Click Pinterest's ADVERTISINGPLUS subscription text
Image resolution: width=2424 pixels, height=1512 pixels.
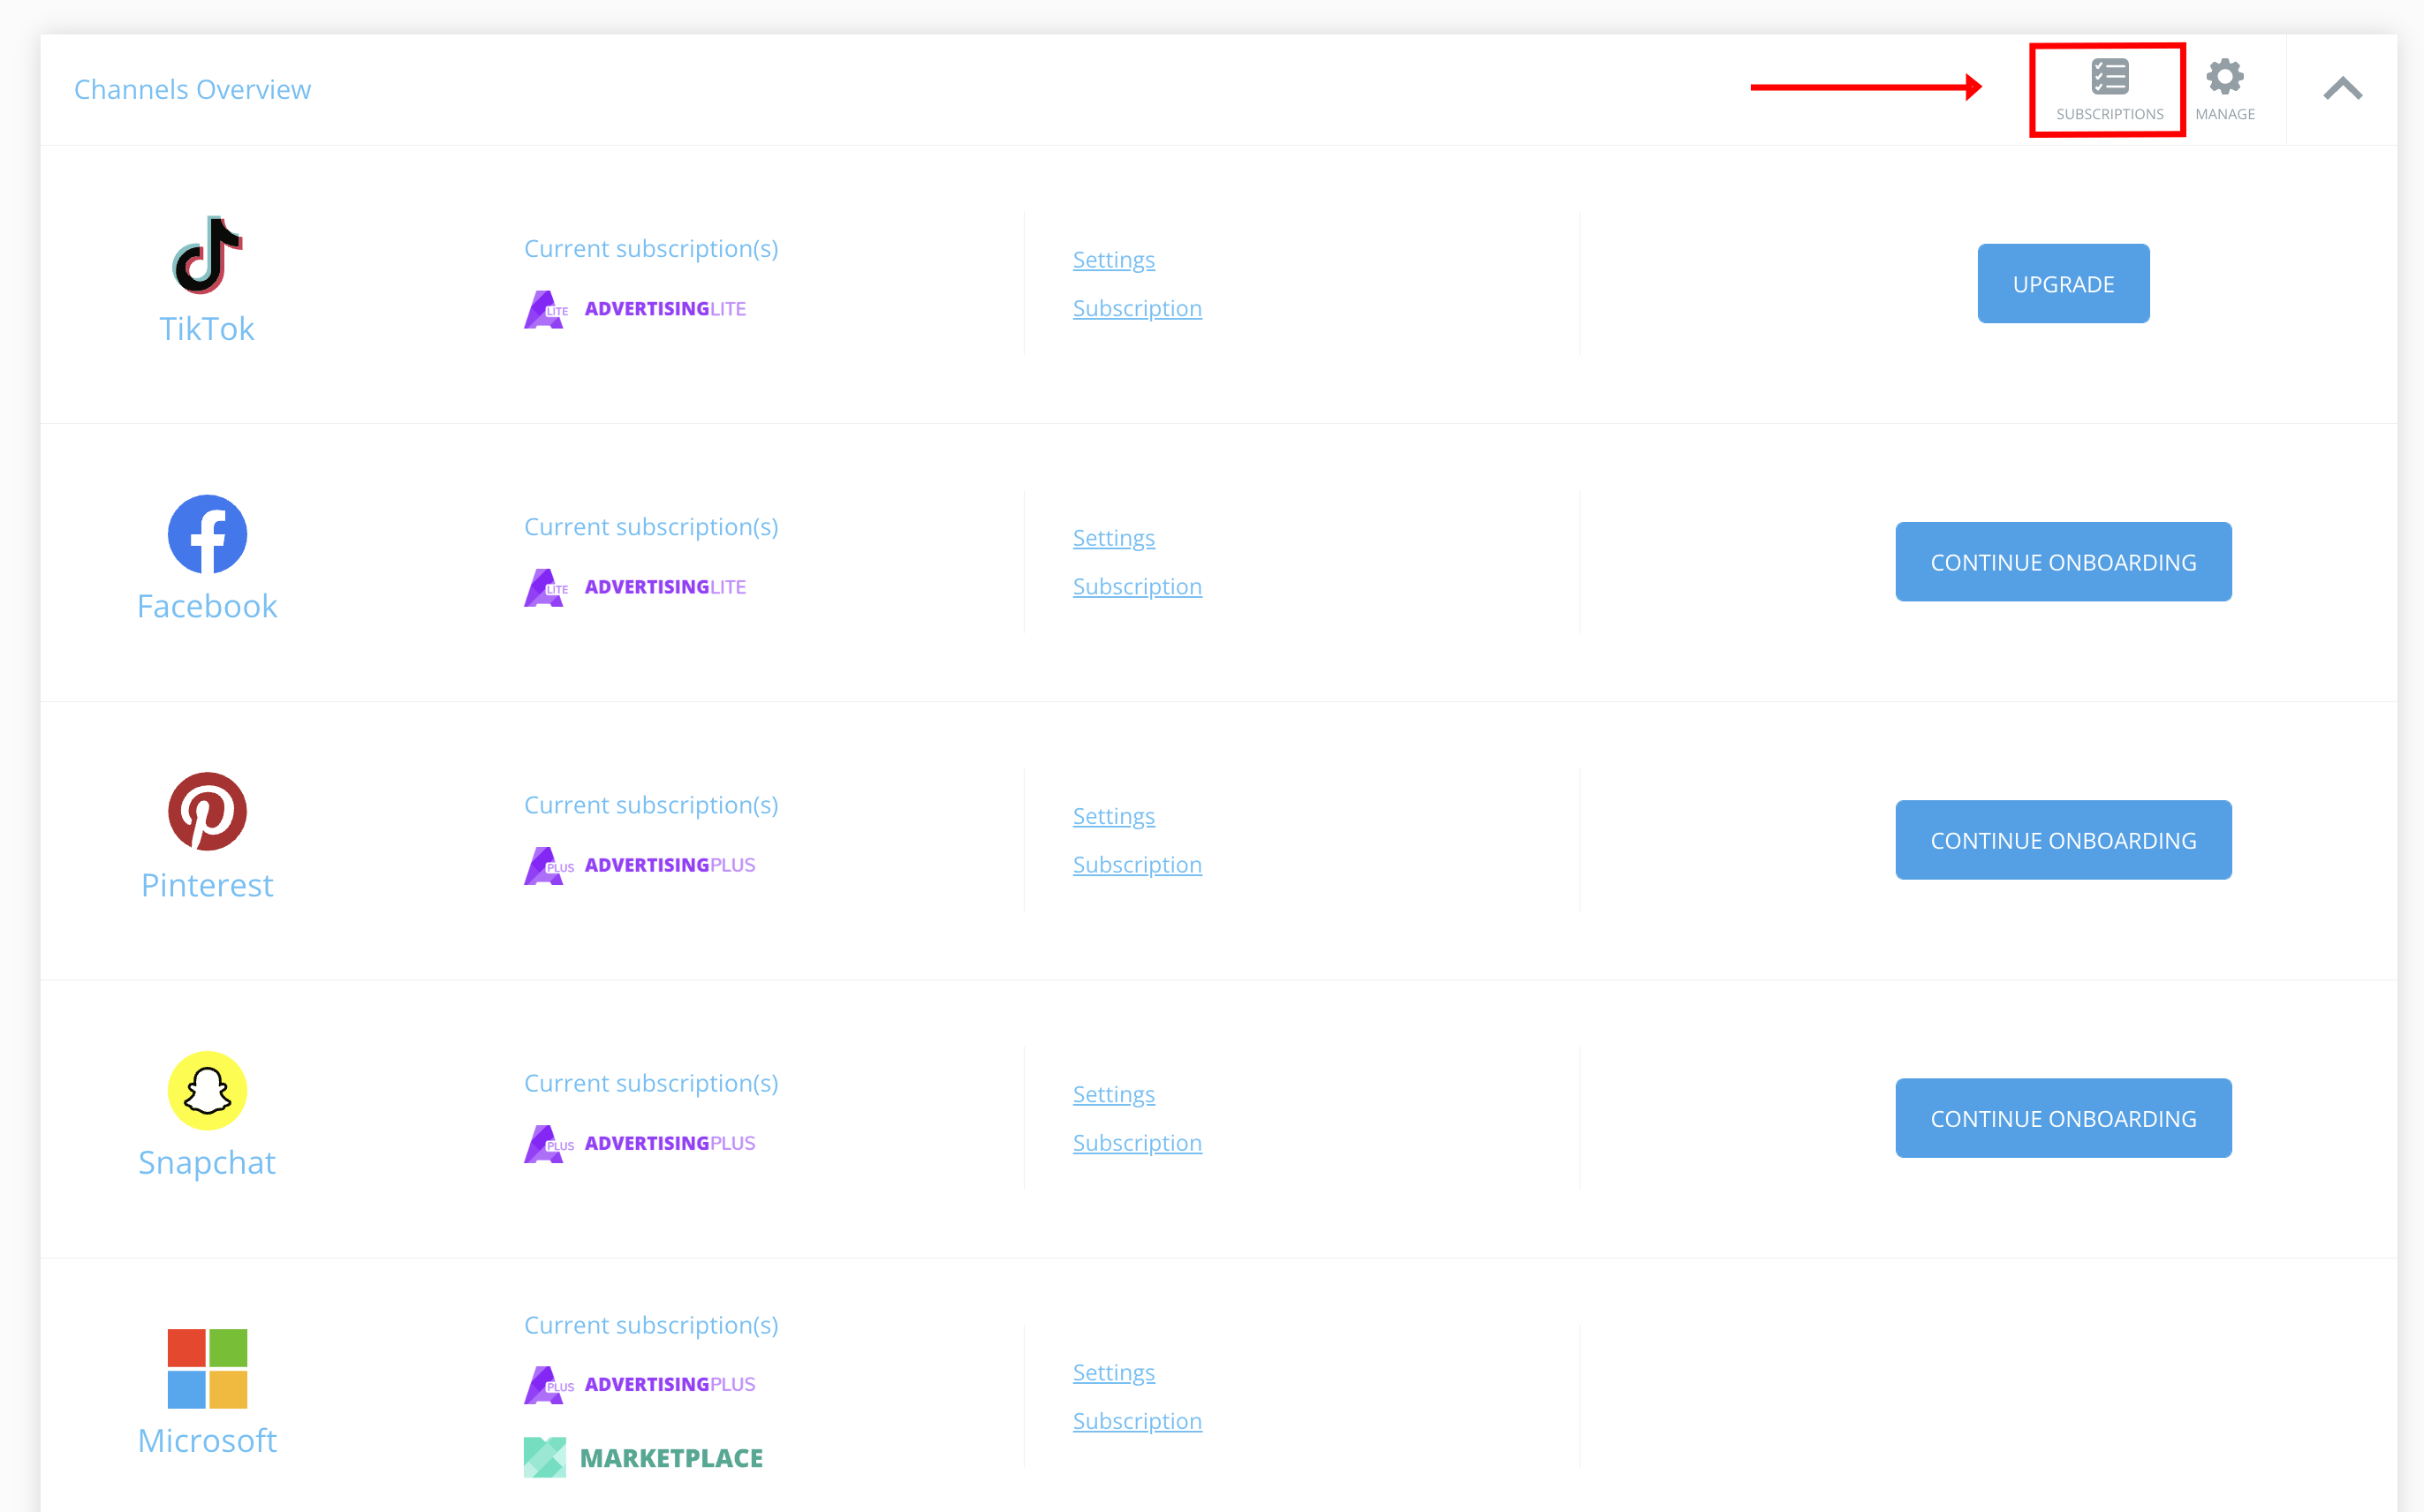[670, 865]
